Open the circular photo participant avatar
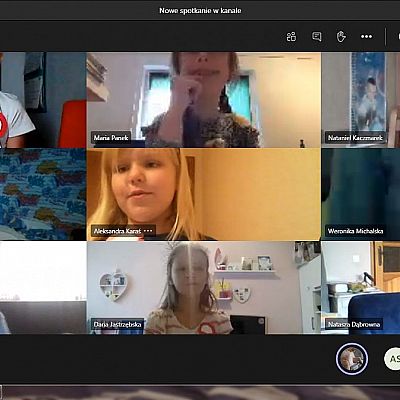The image size is (400, 400). 352,359
